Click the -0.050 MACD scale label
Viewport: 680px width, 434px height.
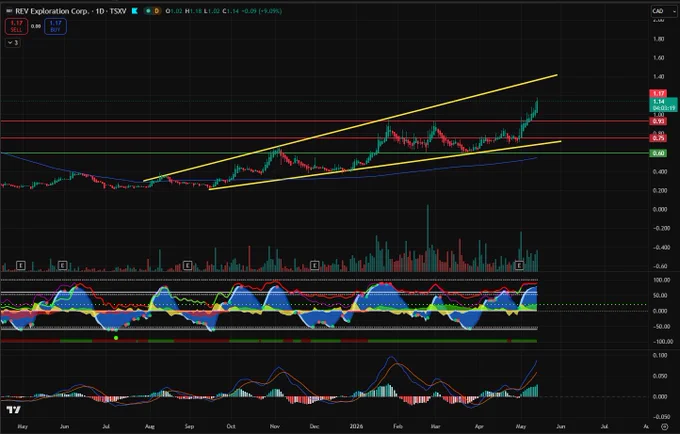(661, 417)
